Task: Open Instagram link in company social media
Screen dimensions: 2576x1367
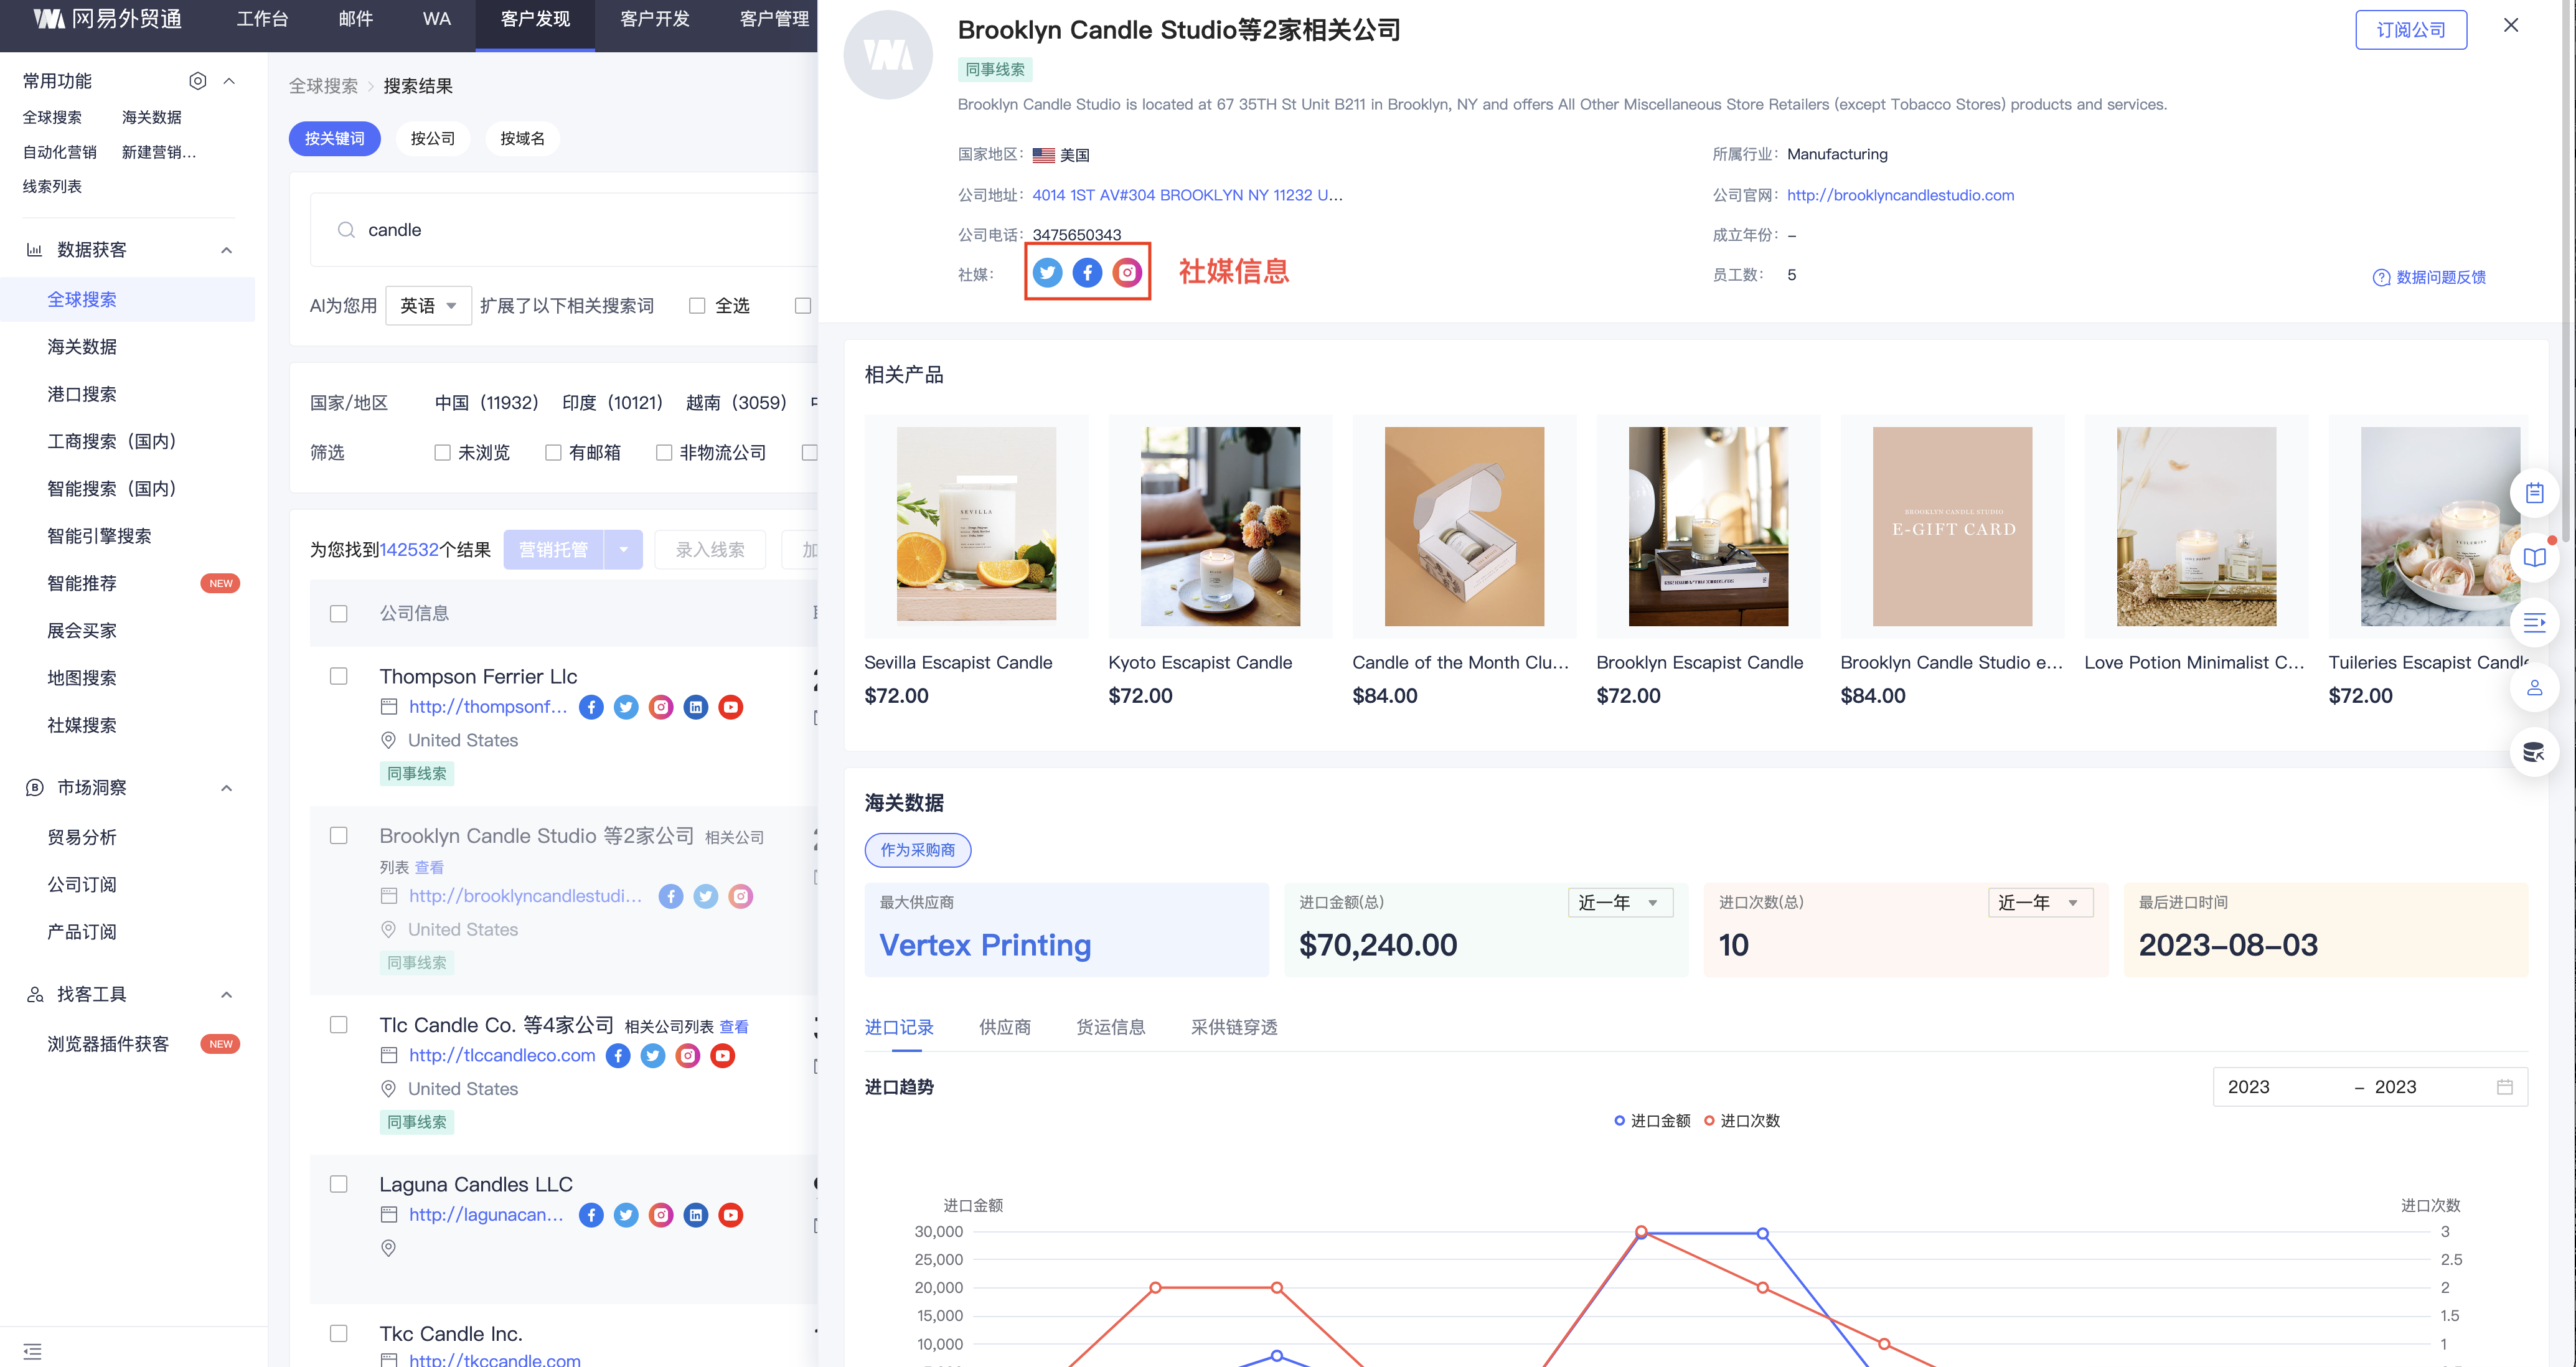Action: click(x=1127, y=272)
